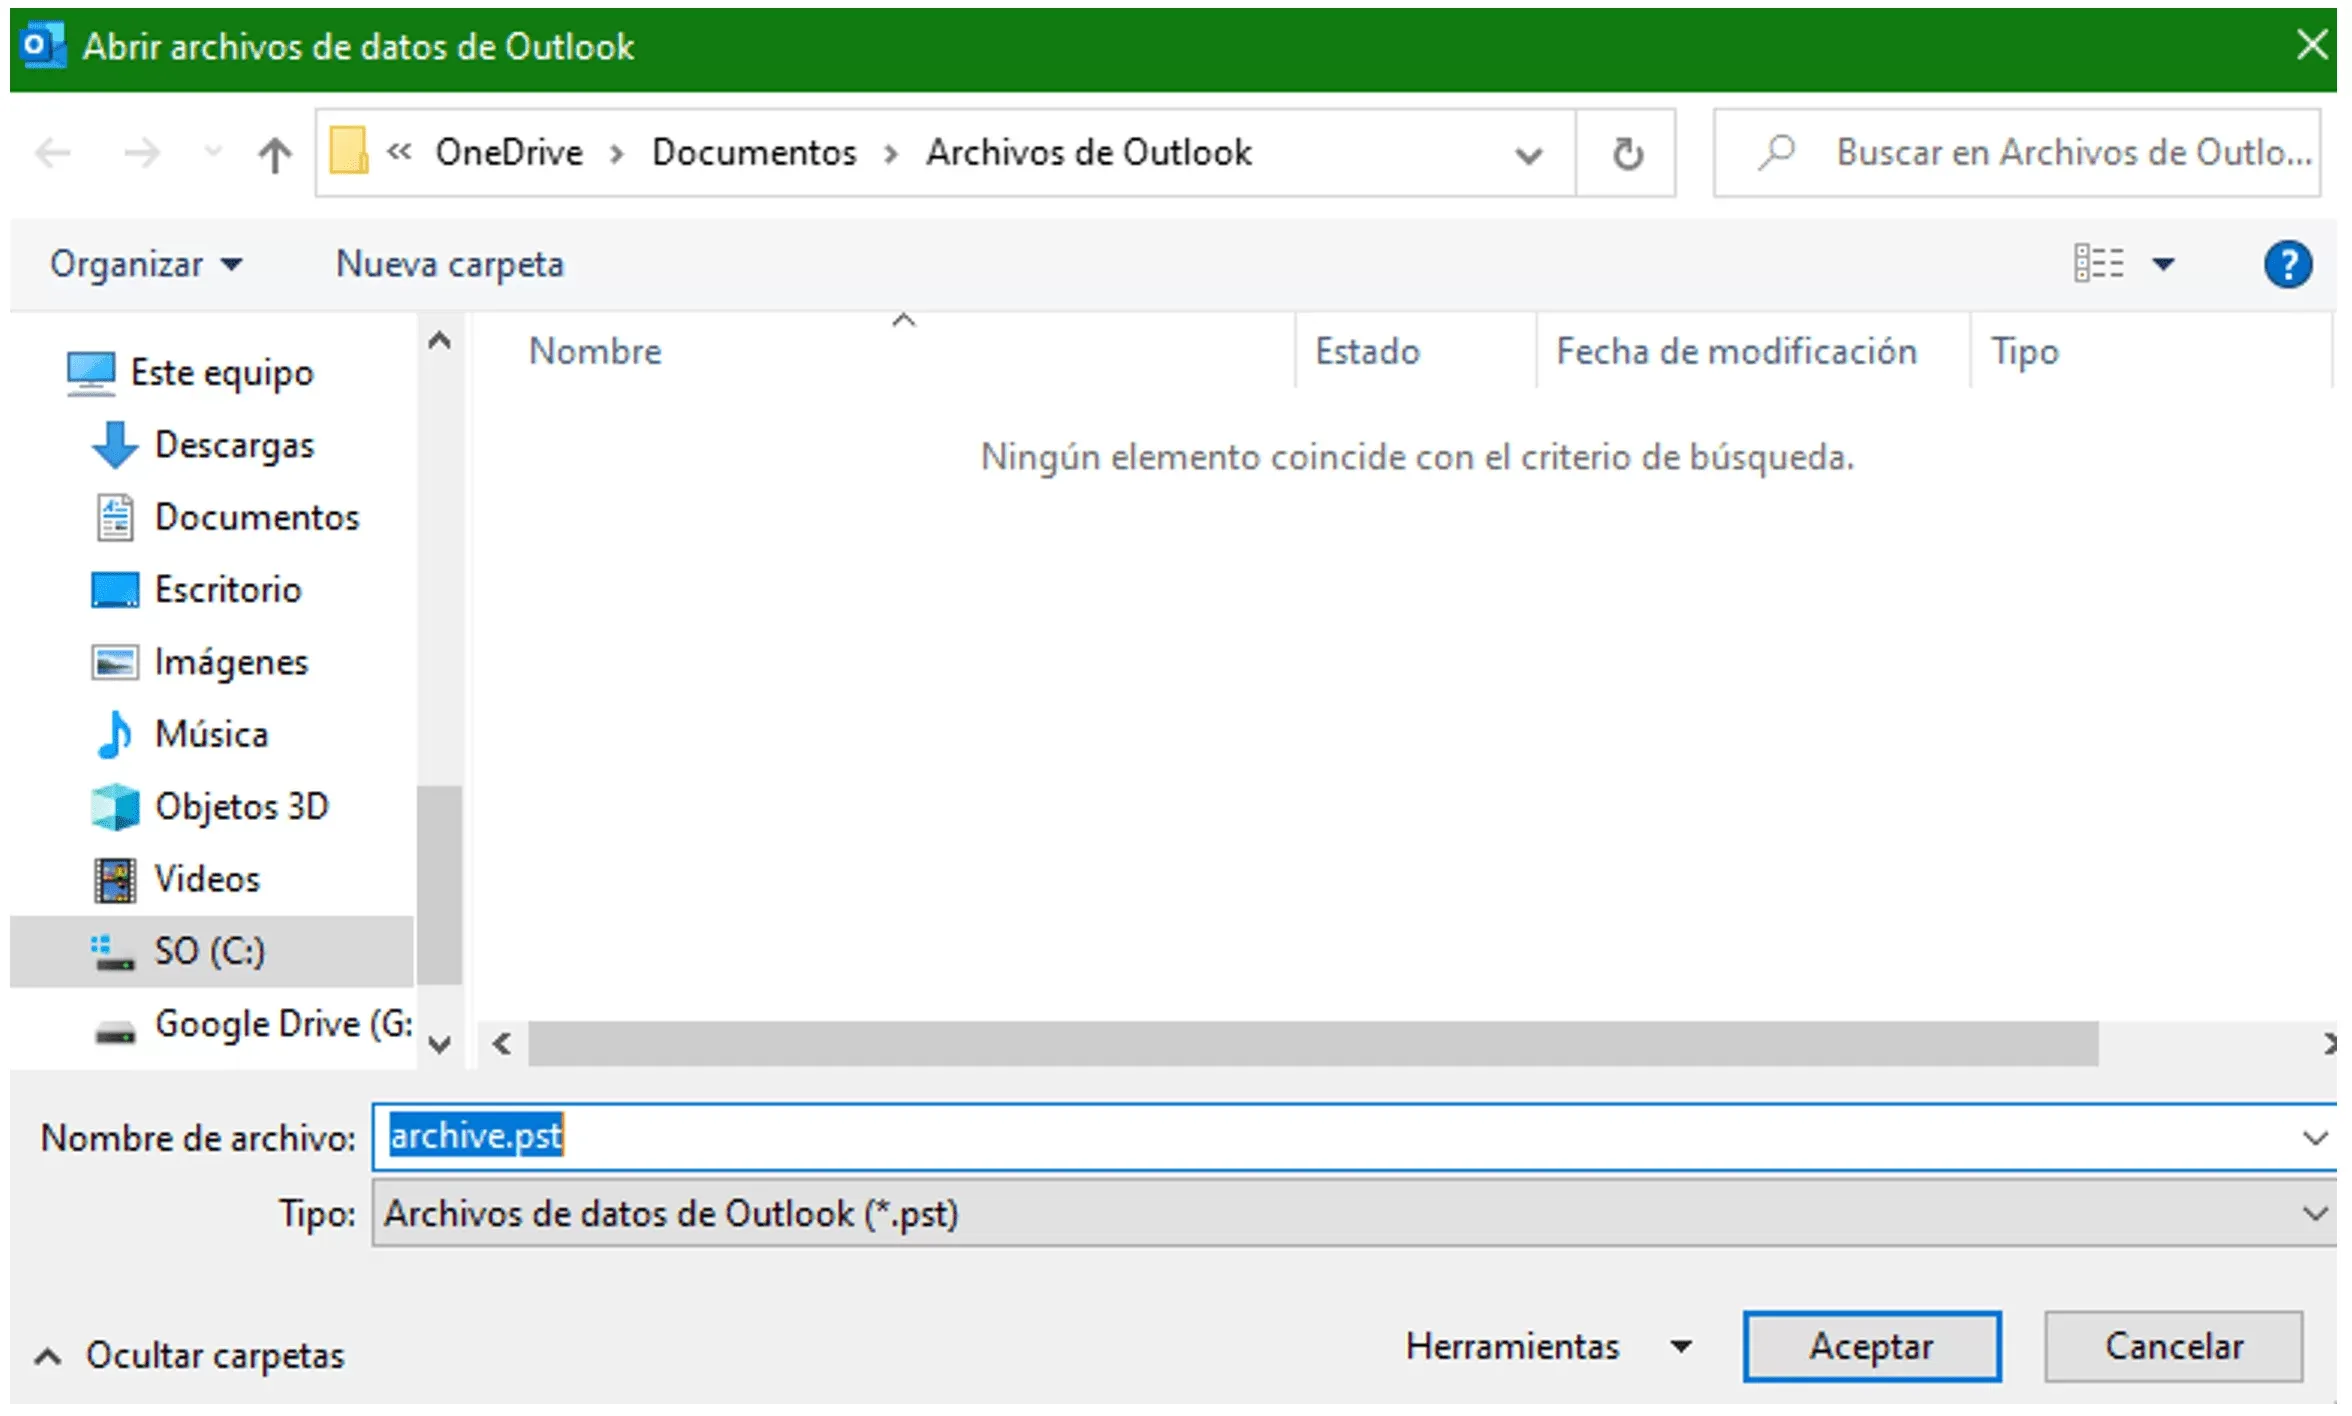Image resolution: width=2352 pixels, height=1416 pixels.
Task: Sort by Tipo column header
Action: [x=2024, y=352]
